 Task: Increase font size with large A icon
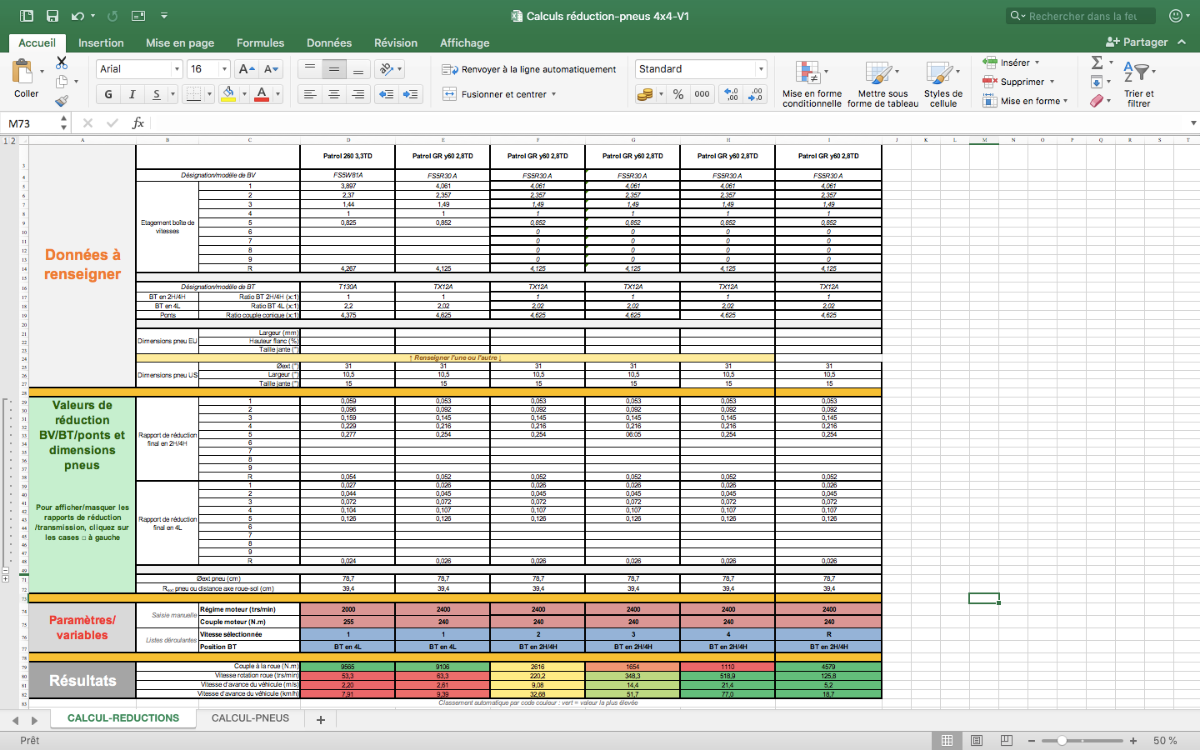(246, 69)
